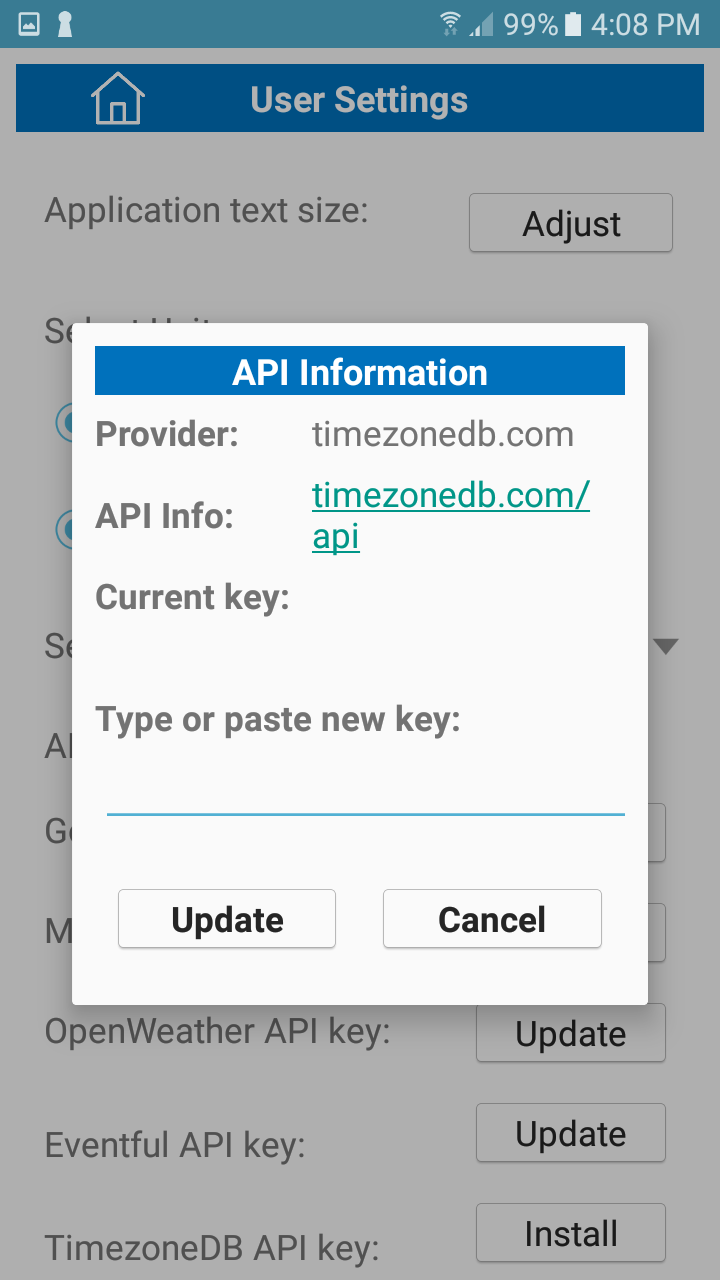
Task: Tap the battery icon in status bar
Action: (573, 24)
